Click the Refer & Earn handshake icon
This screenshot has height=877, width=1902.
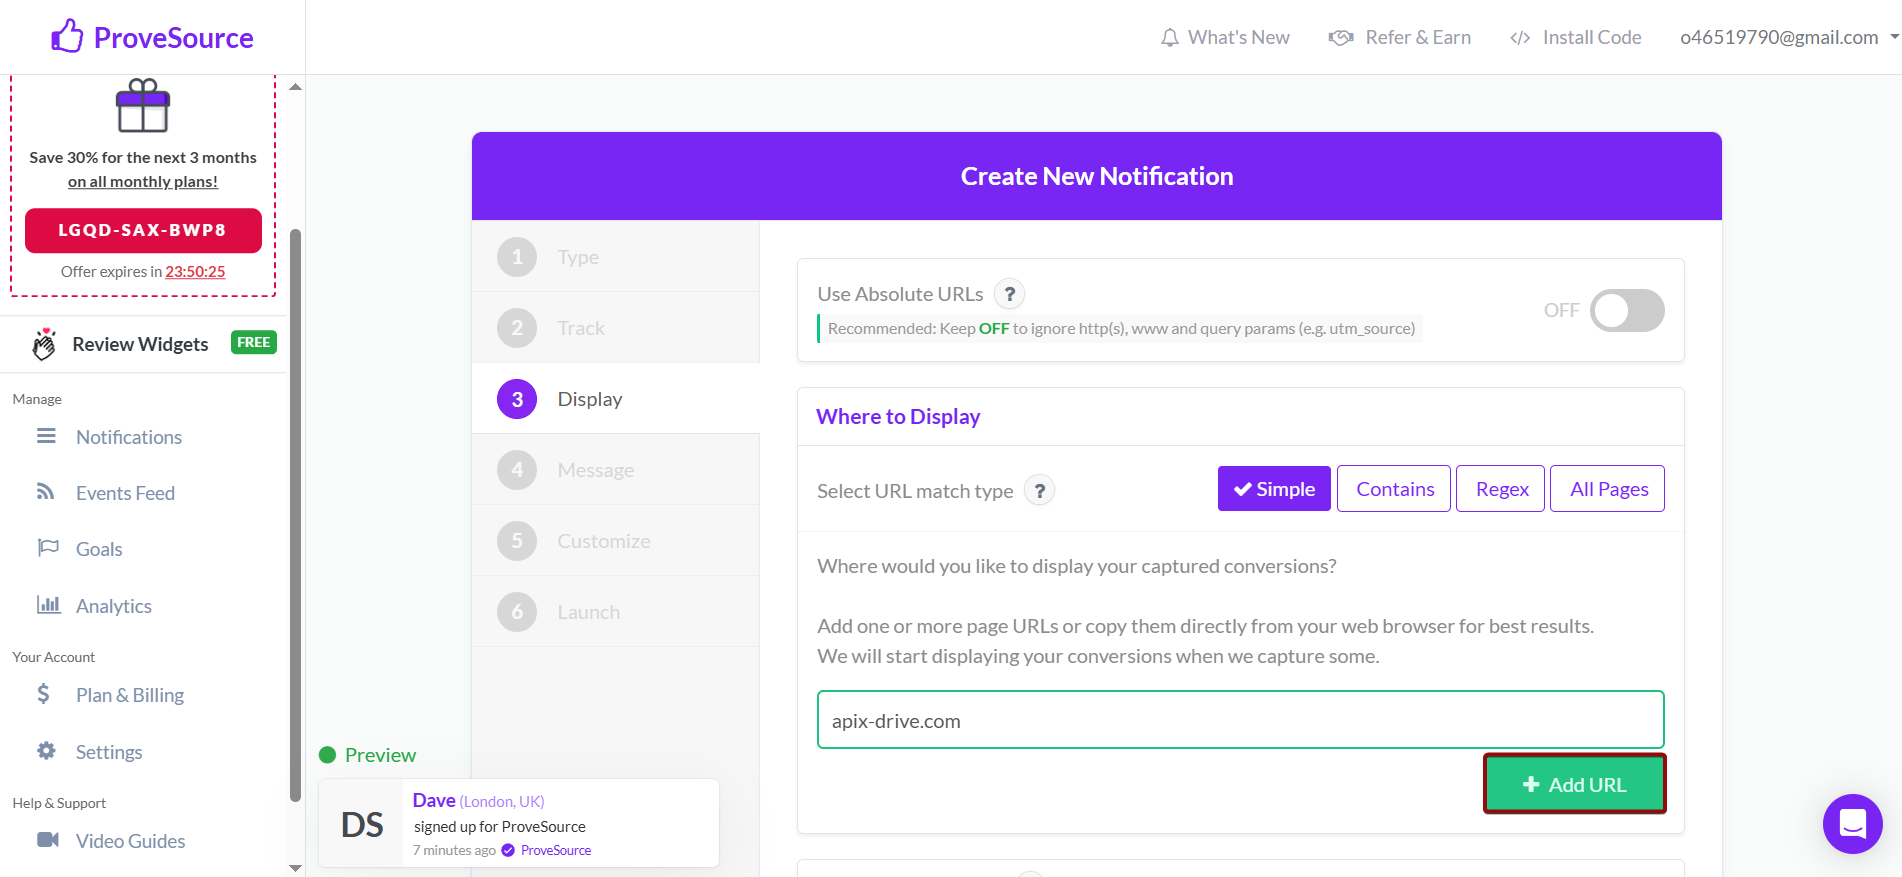click(x=1340, y=38)
